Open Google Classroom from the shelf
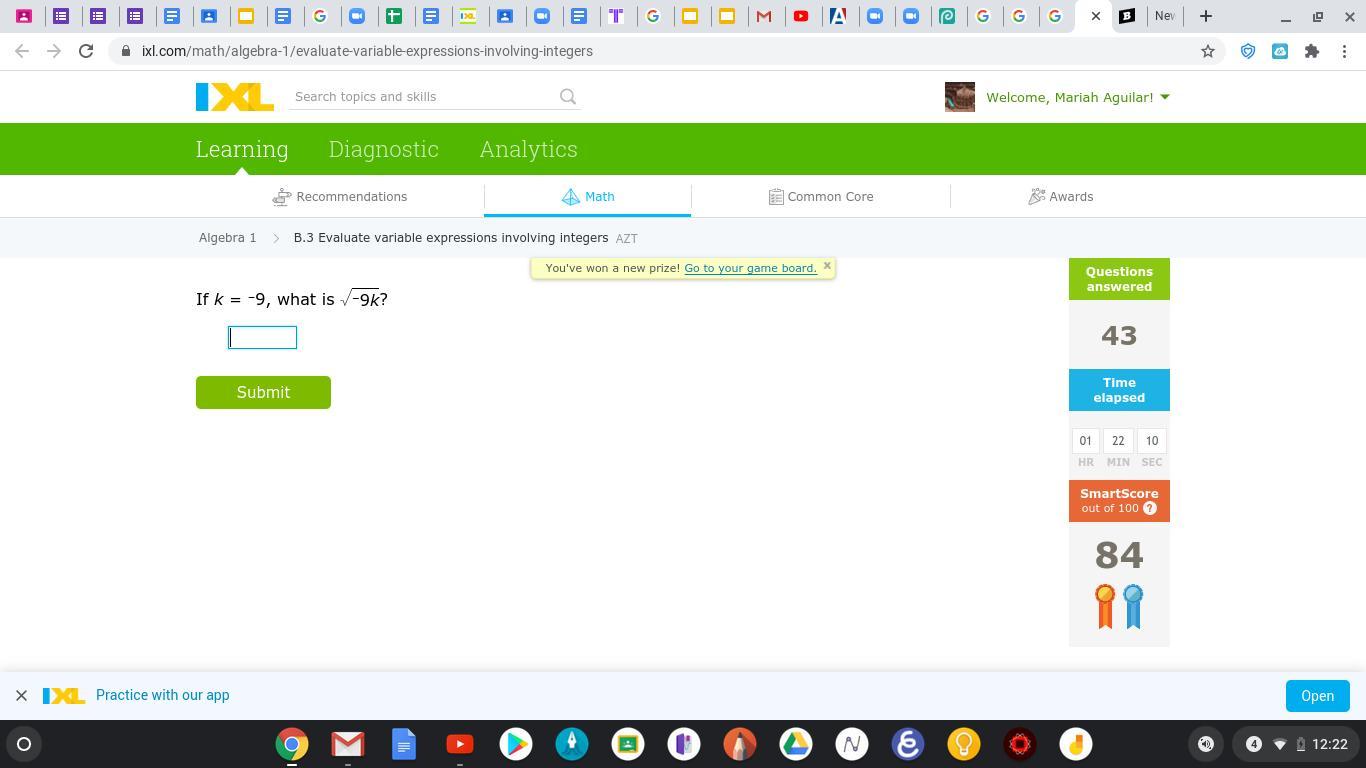The width and height of the screenshot is (1366, 768). pos(628,744)
